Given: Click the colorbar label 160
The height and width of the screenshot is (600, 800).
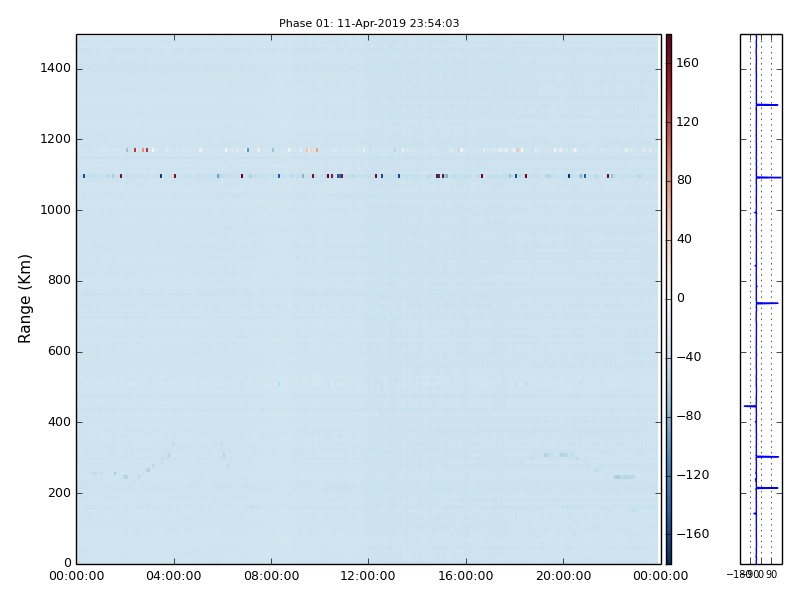Looking at the screenshot, I should pyautogui.click(x=687, y=63).
